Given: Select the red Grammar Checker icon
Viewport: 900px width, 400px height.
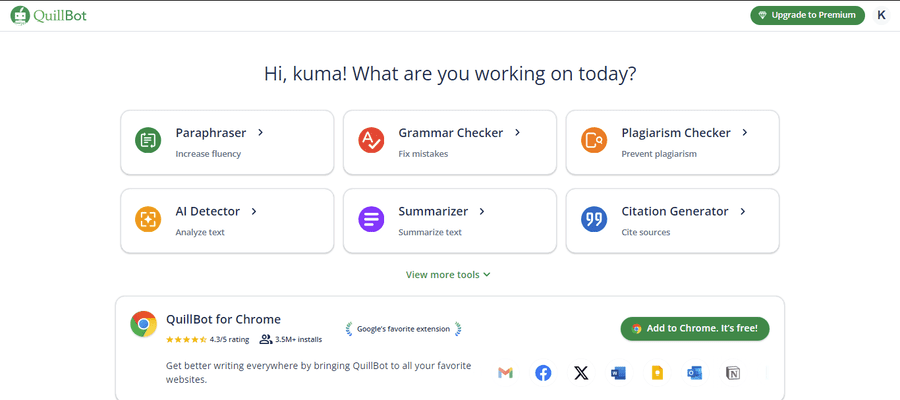Looking at the screenshot, I should click(x=371, y=140).
